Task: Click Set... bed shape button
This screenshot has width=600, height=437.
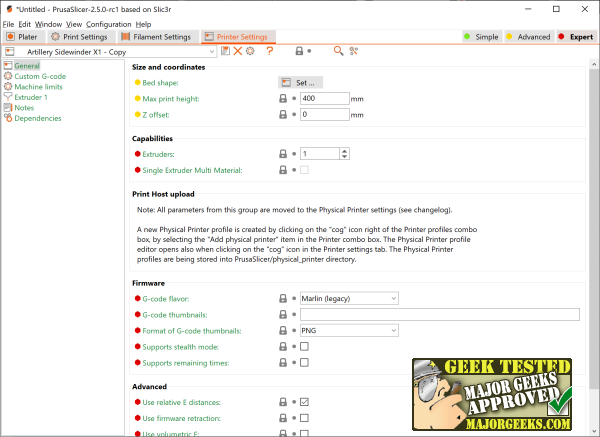Action: click(x=300, y=83)
